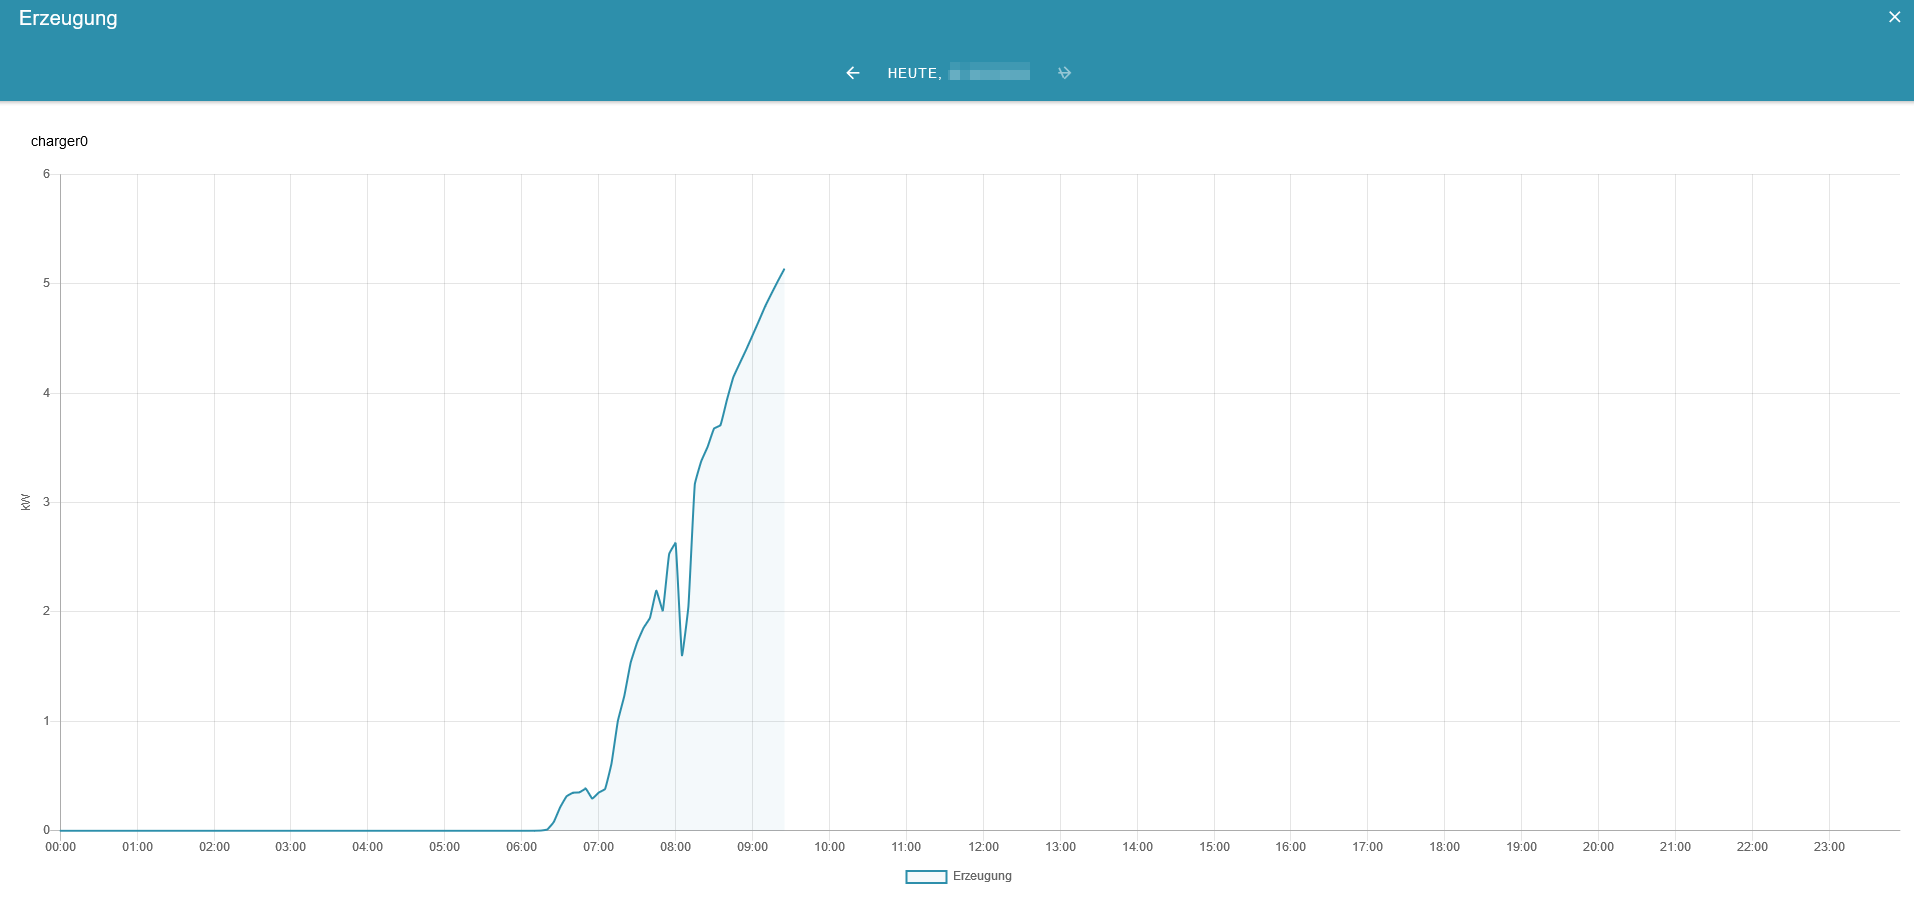Click the 09:00 x-axis label

tap(752, 847)
